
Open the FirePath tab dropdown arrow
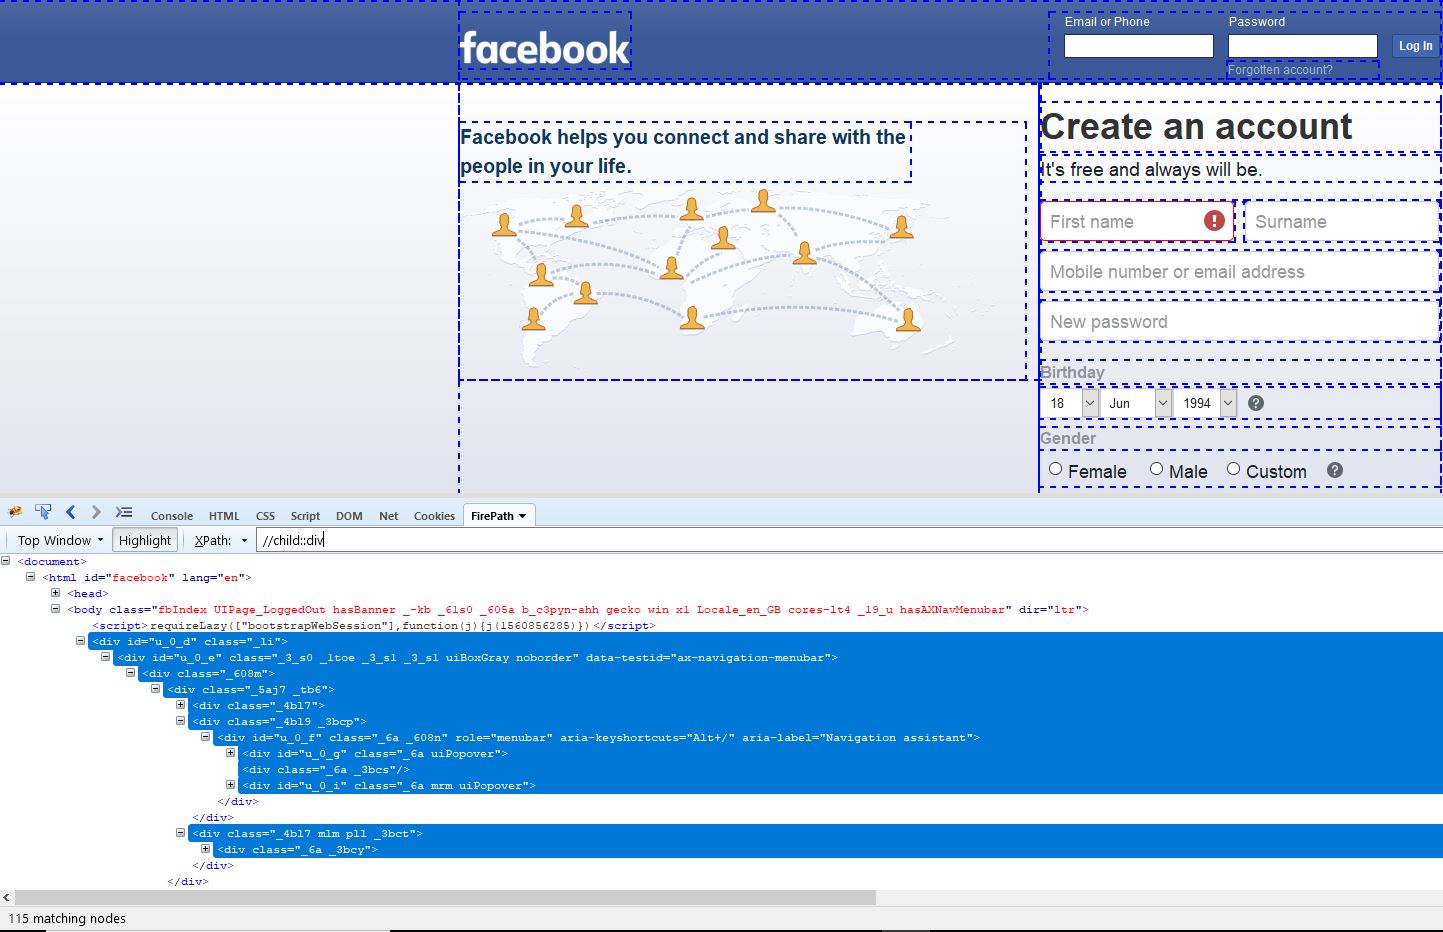(522, 516)
